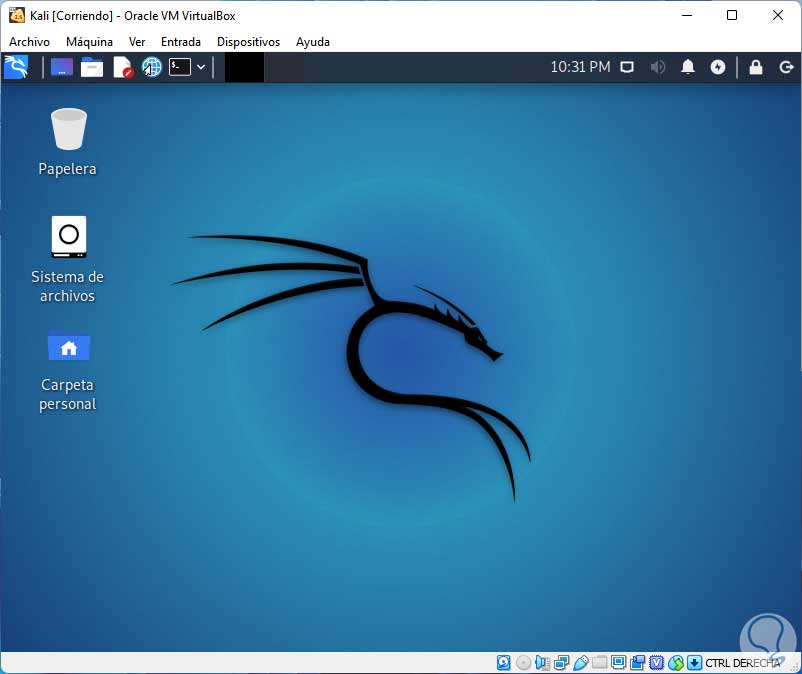Select the first black workspace thumbnail
802x674 pixels.
pos(244,67)
